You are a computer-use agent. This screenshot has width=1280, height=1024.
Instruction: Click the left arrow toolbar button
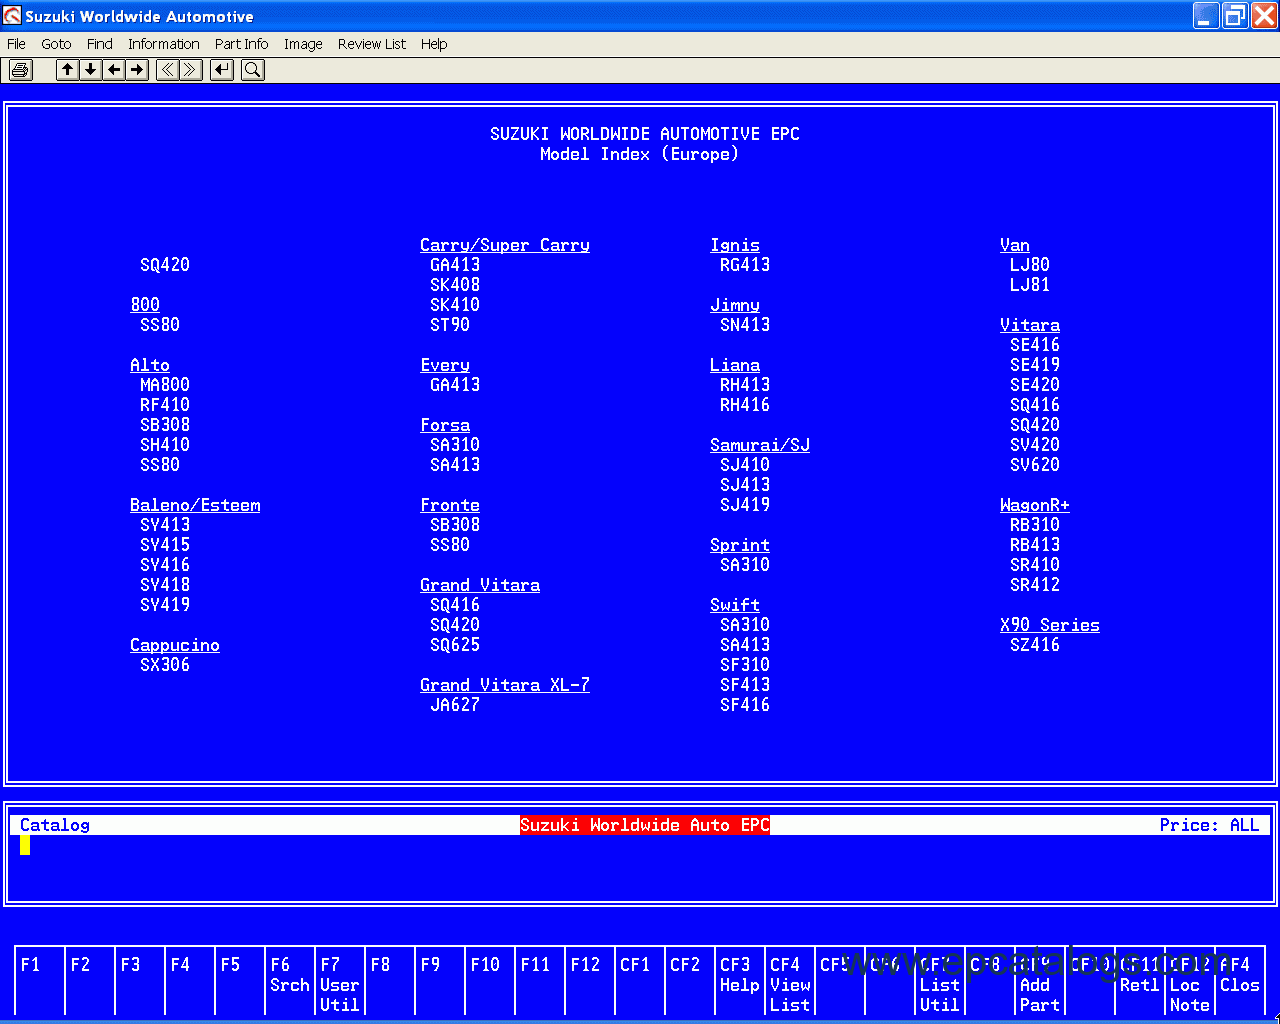pyautogui.click(x=114, y=69)
